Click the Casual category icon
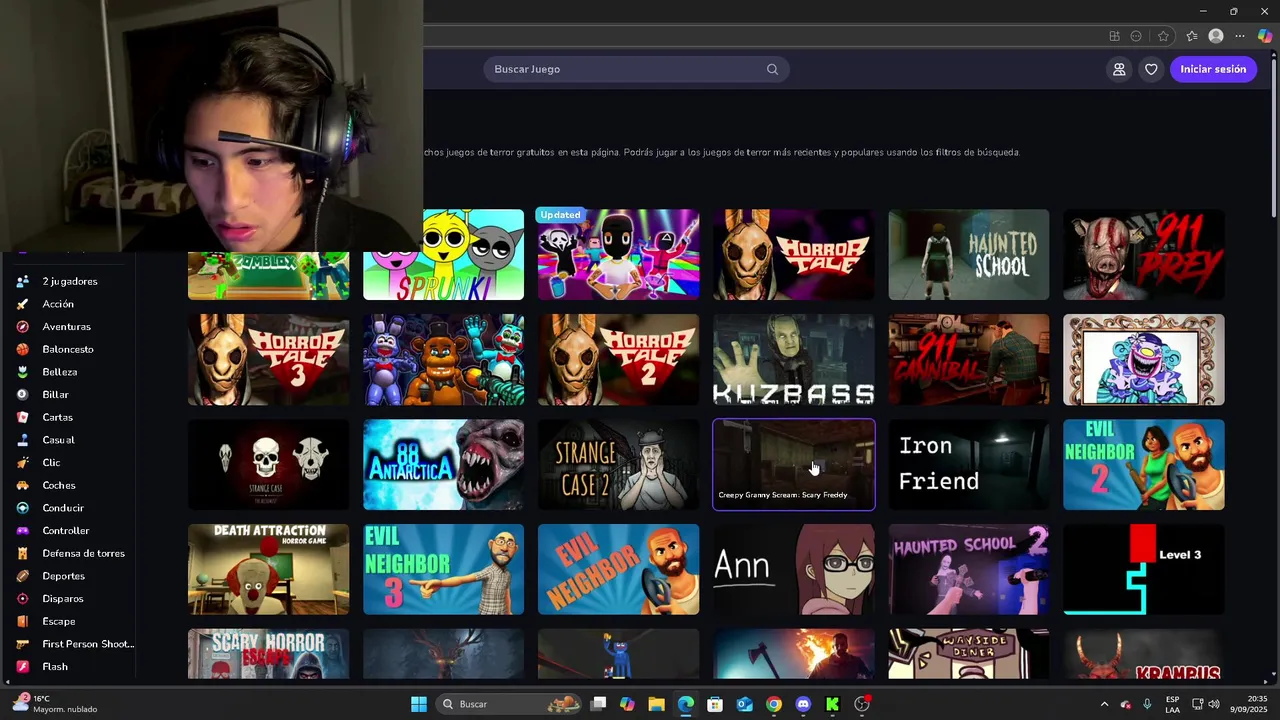This screenshot has height=720, width=1280. [22, 440]
